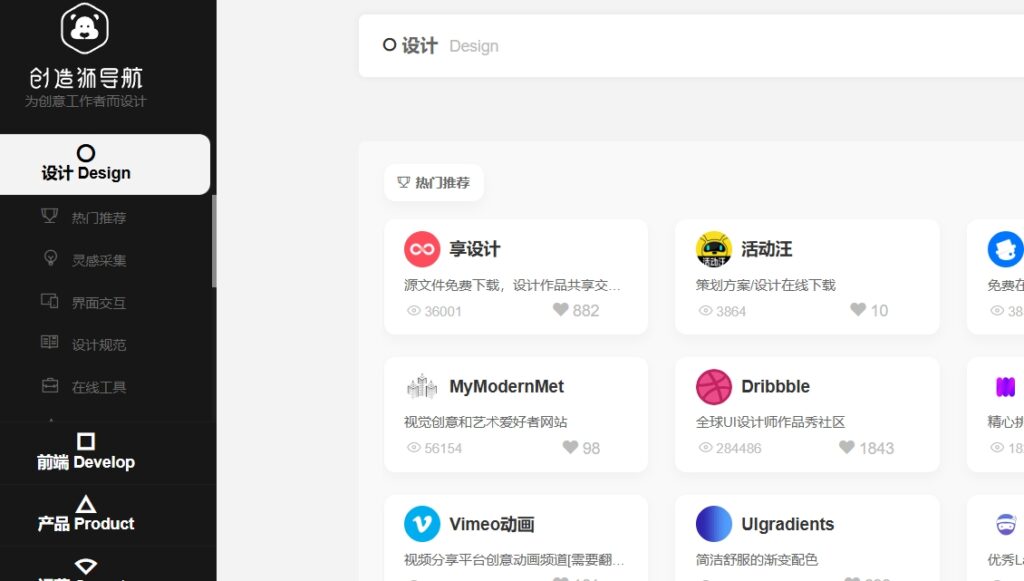Image resolution: width=1024 pixels, height=581 pixels.
Task: Click the Vimeo blue V logo
Action: click(422, 524)
